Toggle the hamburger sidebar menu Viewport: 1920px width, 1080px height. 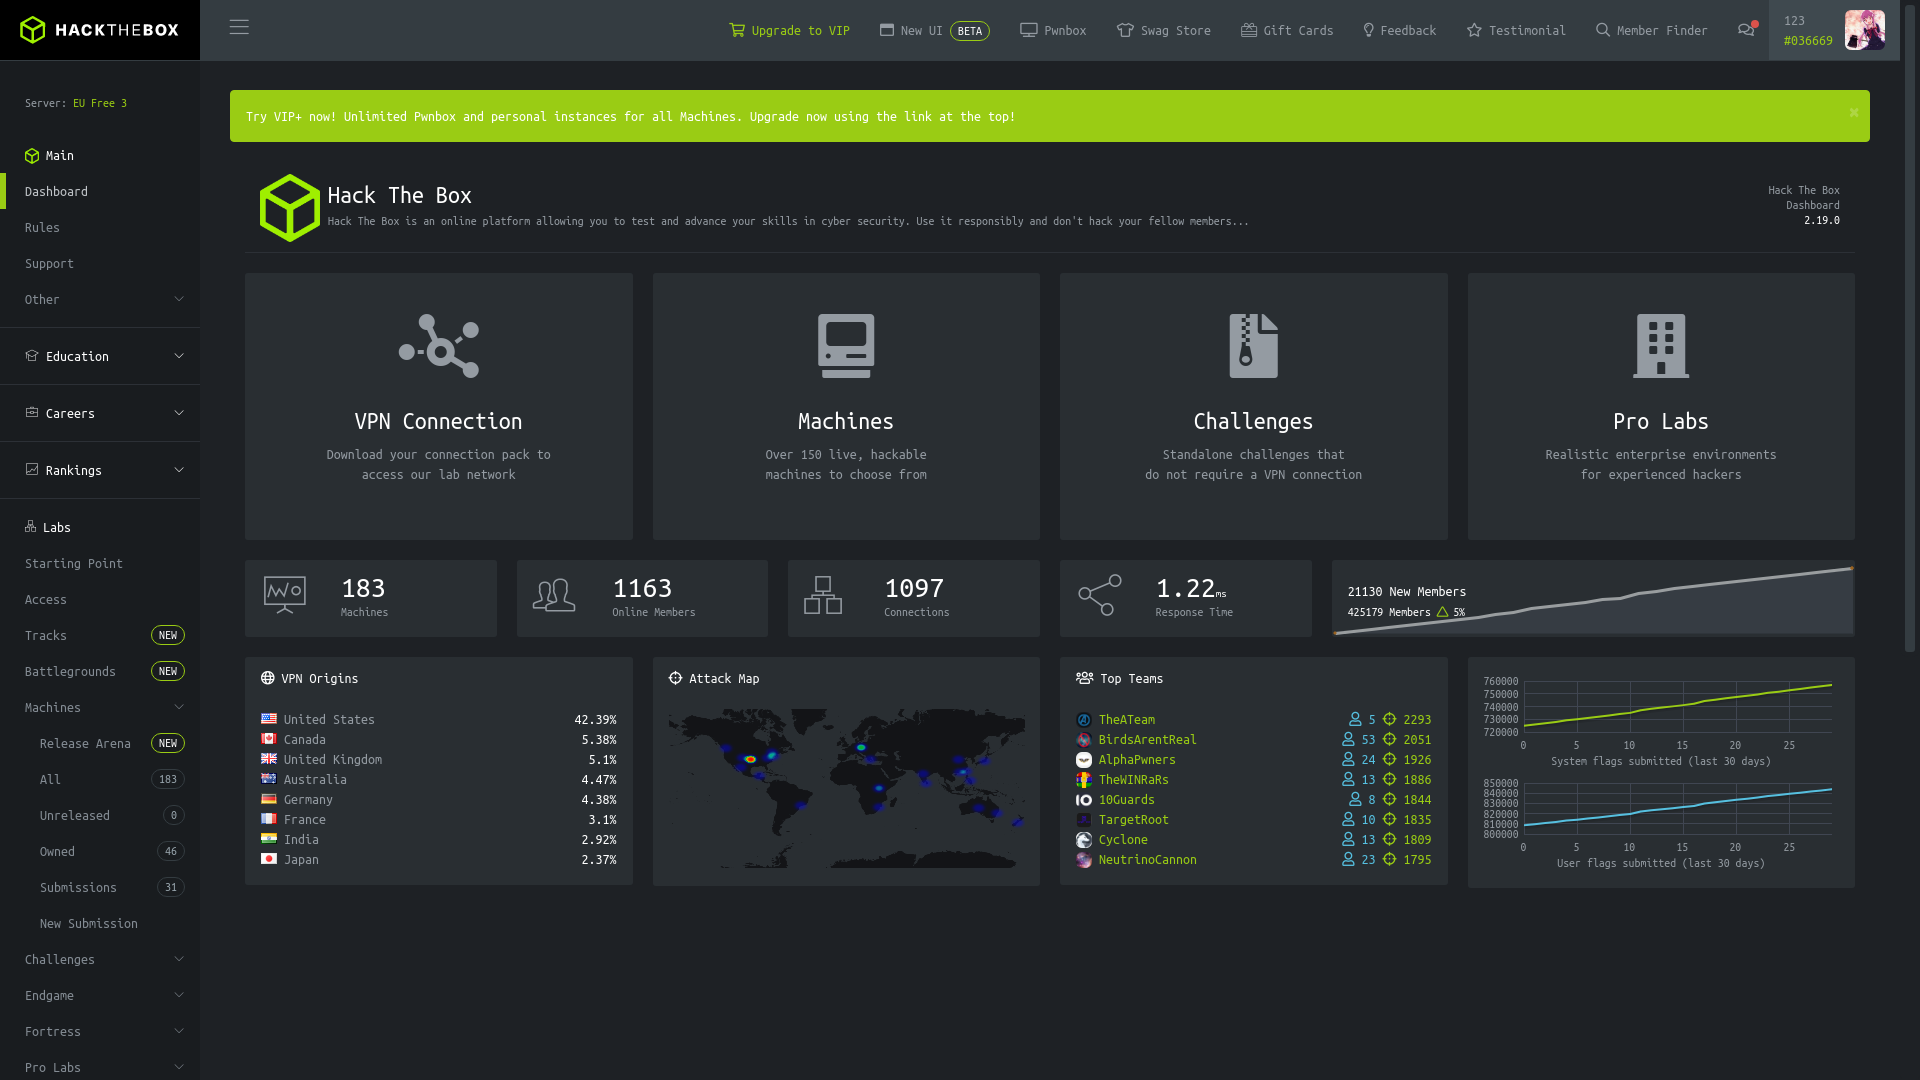[239, 28]
